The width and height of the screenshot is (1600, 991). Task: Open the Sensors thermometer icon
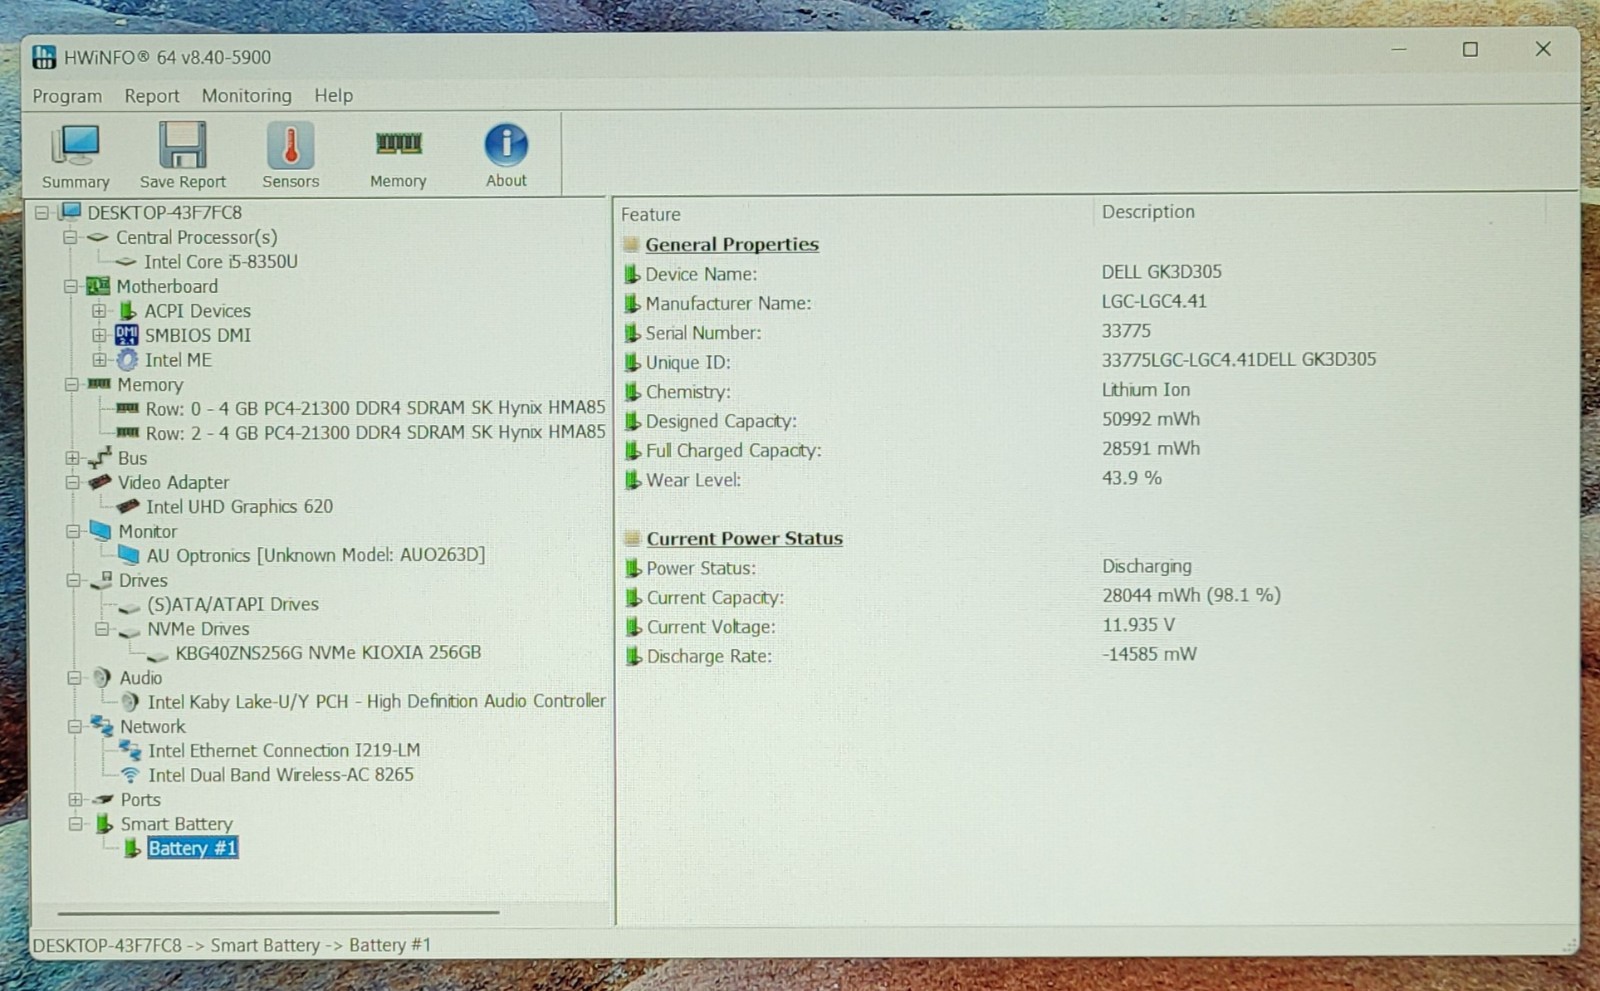click(291, 146)
